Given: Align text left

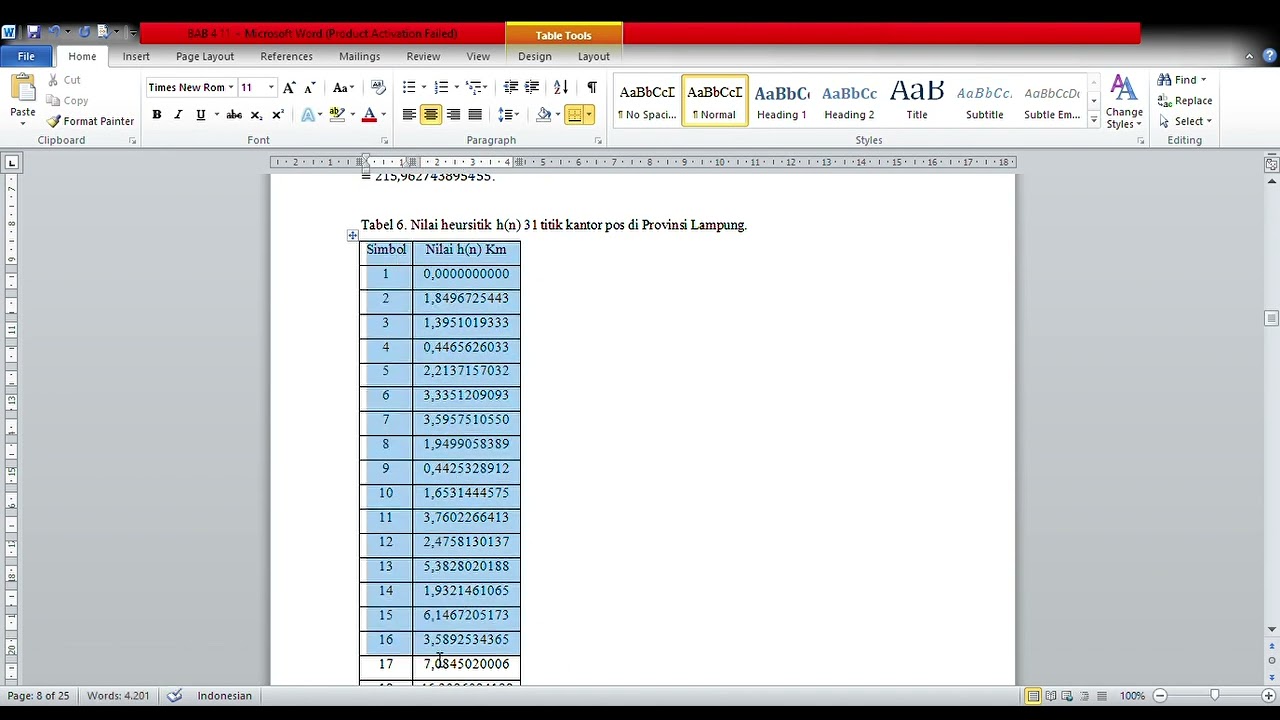Looking at the screenshot, I should [x=409, y=115].
